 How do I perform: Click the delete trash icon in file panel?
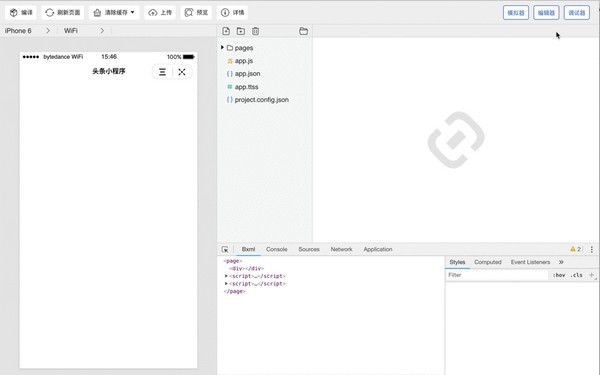256,31
